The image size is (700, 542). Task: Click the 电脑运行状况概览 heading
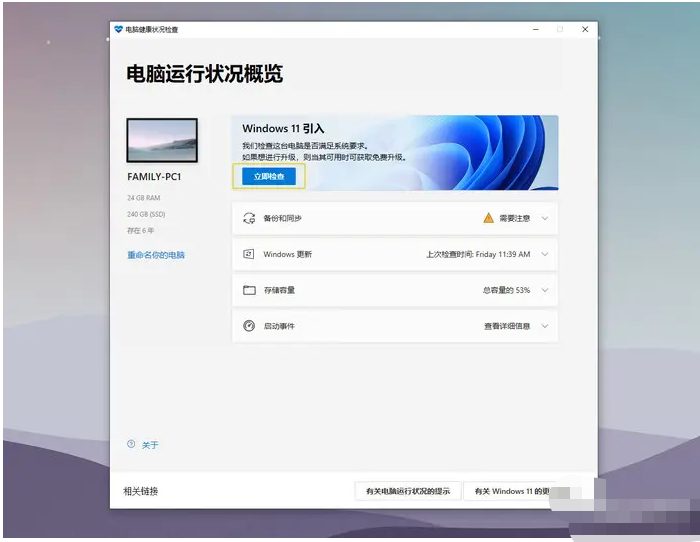204,74
